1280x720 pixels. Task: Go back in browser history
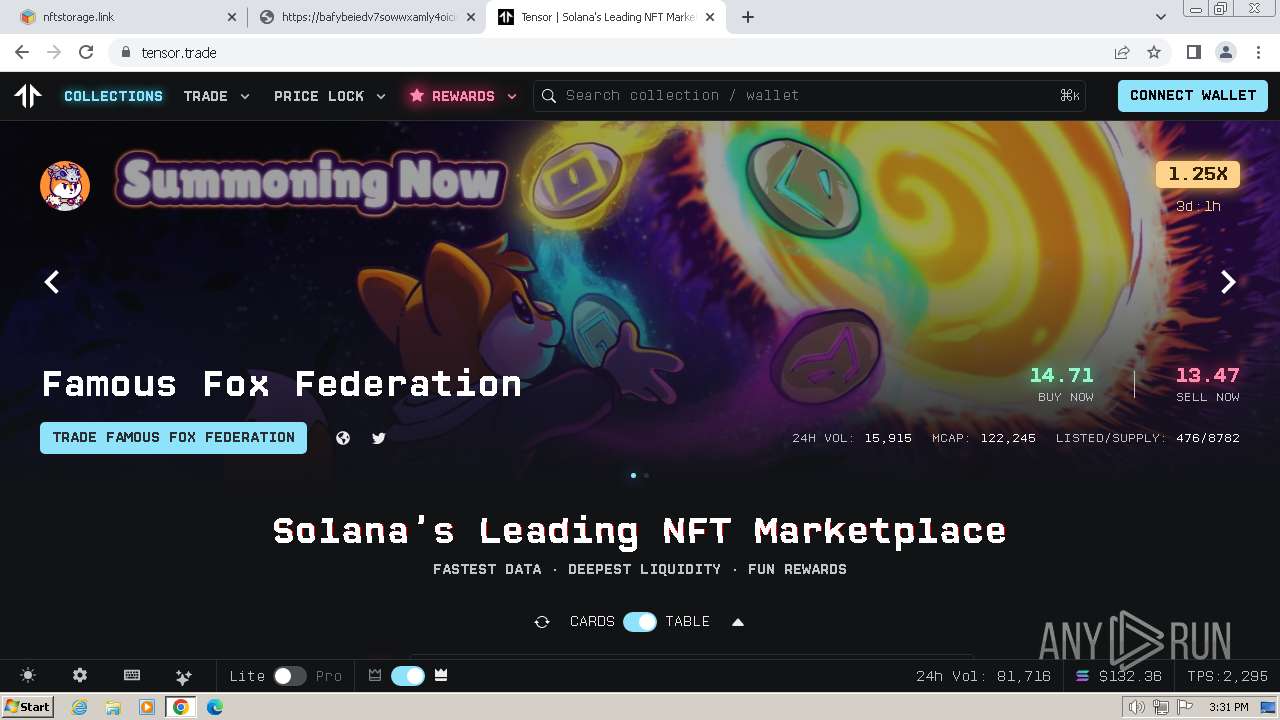pyautogui.click(x=22, y=52)
